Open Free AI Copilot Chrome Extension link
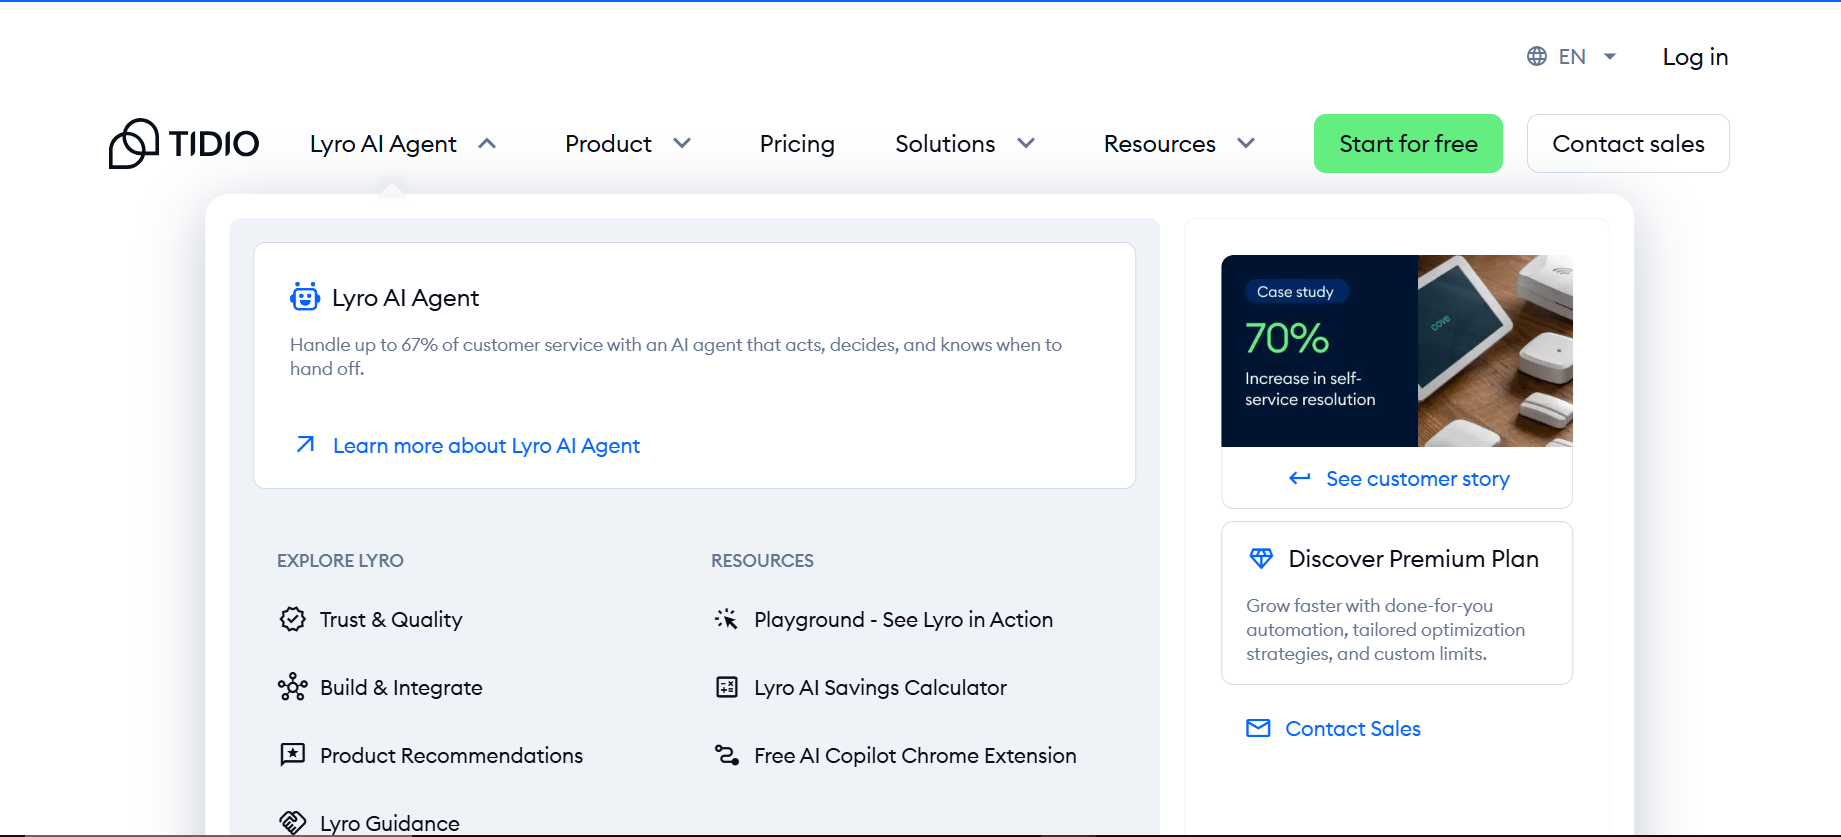The width and height of the screenshot is (1841, 837). pyautogui.click(x=915, y=756)
